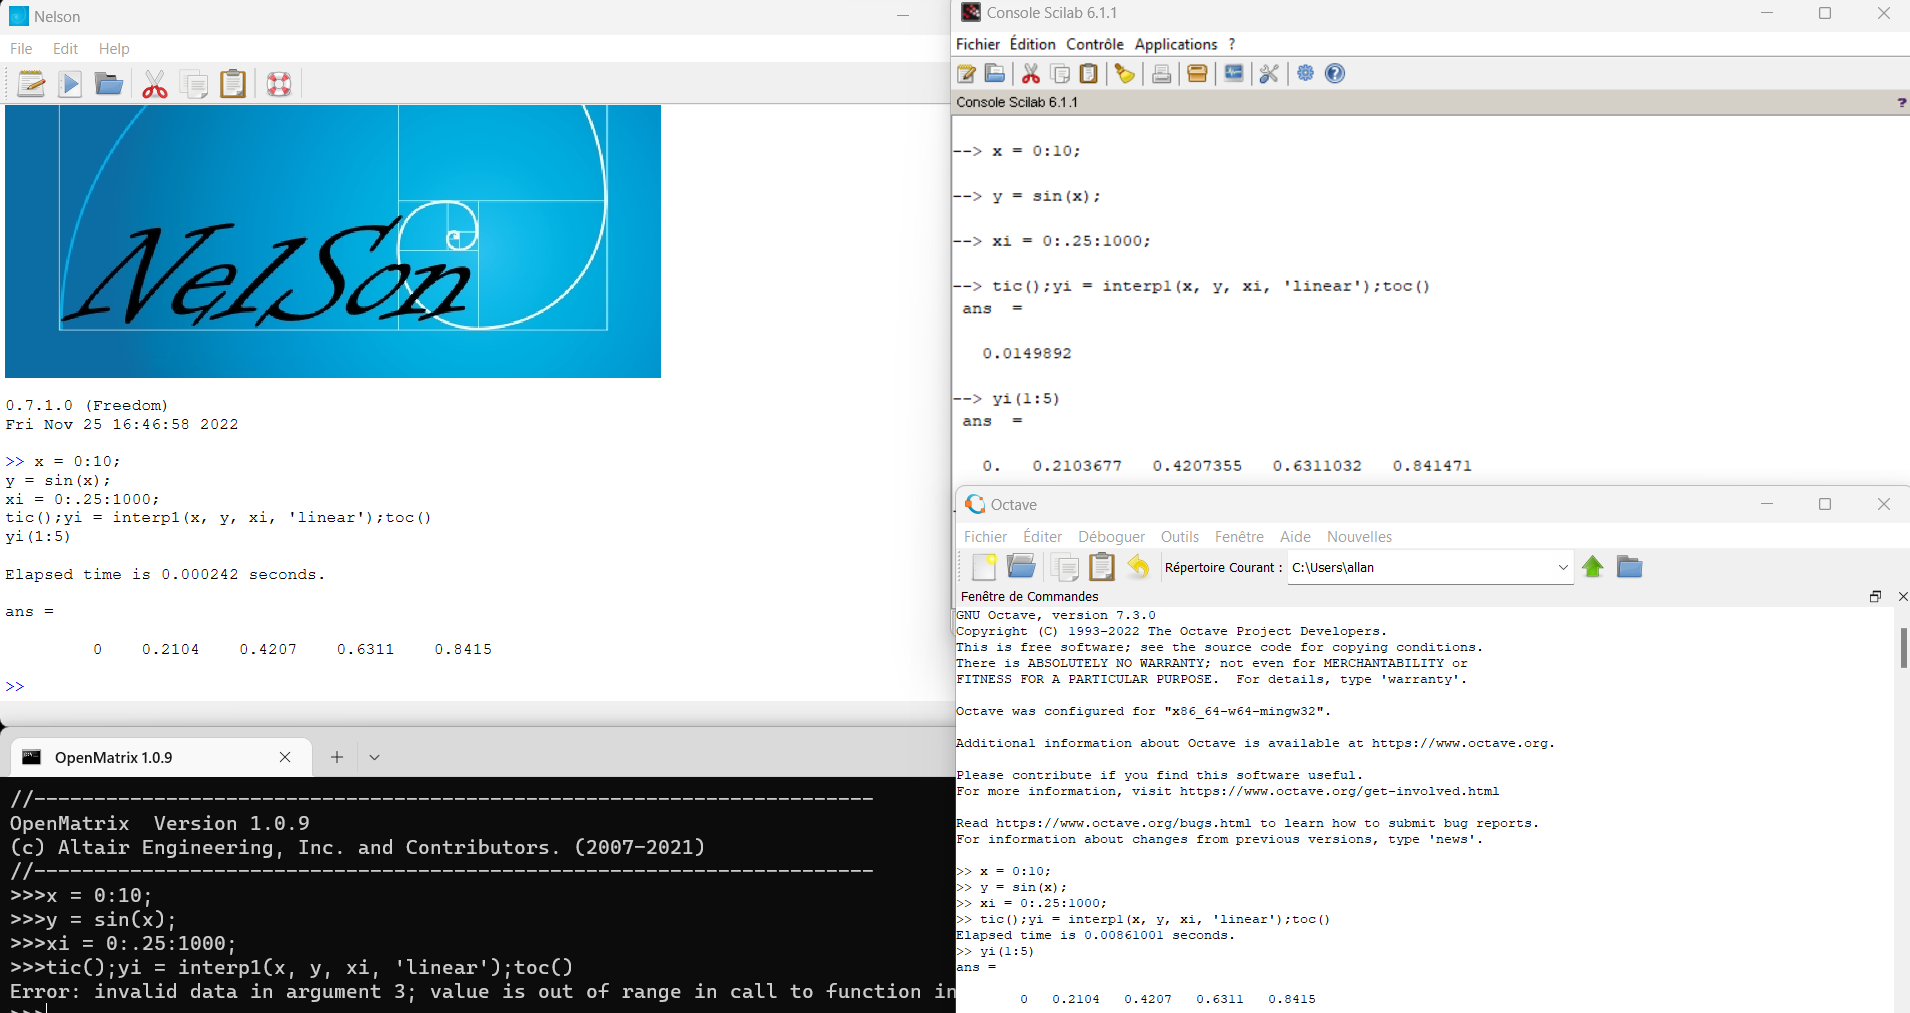The image size is (1910, 1013).
Task: Open the Contrôle menu in Scilab
Action: click(1094, 44)
